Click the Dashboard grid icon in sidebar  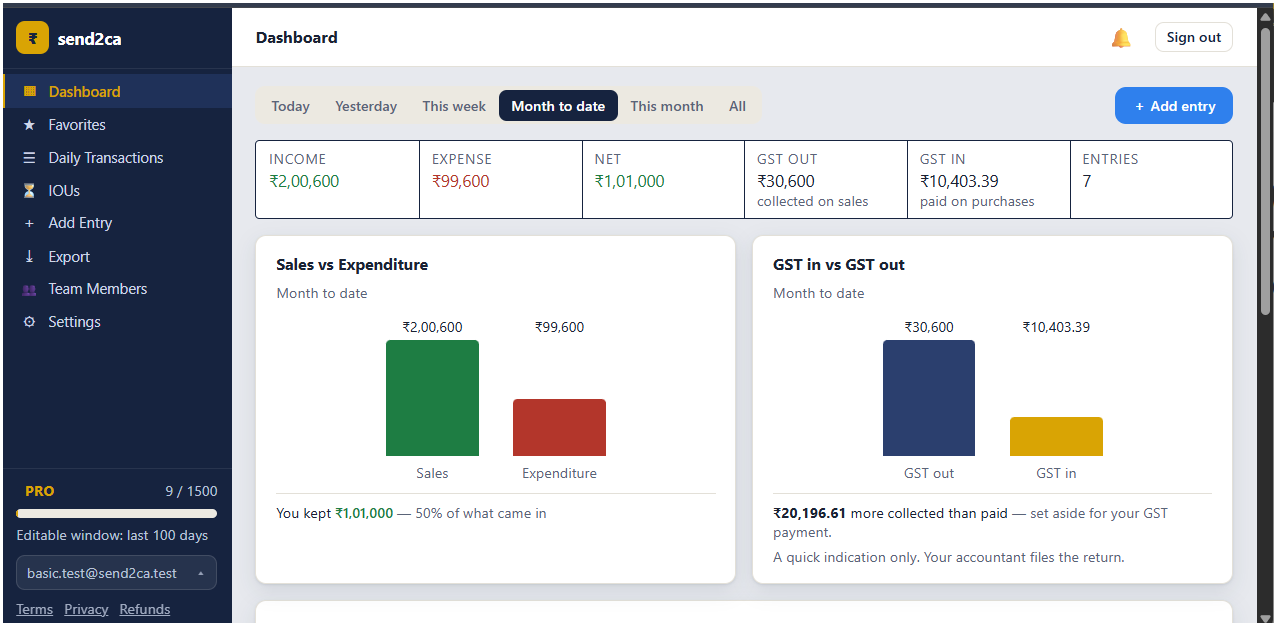pyautogui.click(x=29, y=91)
